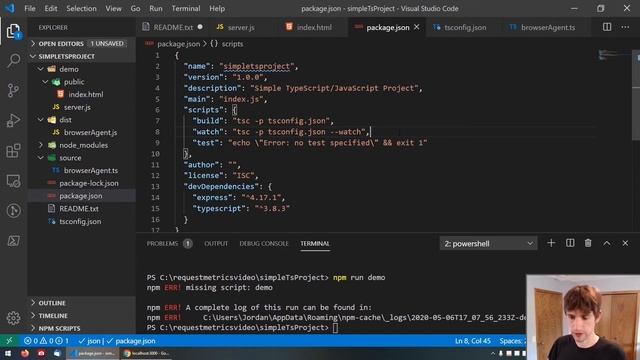640x360 pixels.
Task: Switch to the server.js tab
Action: pos(241,27)
